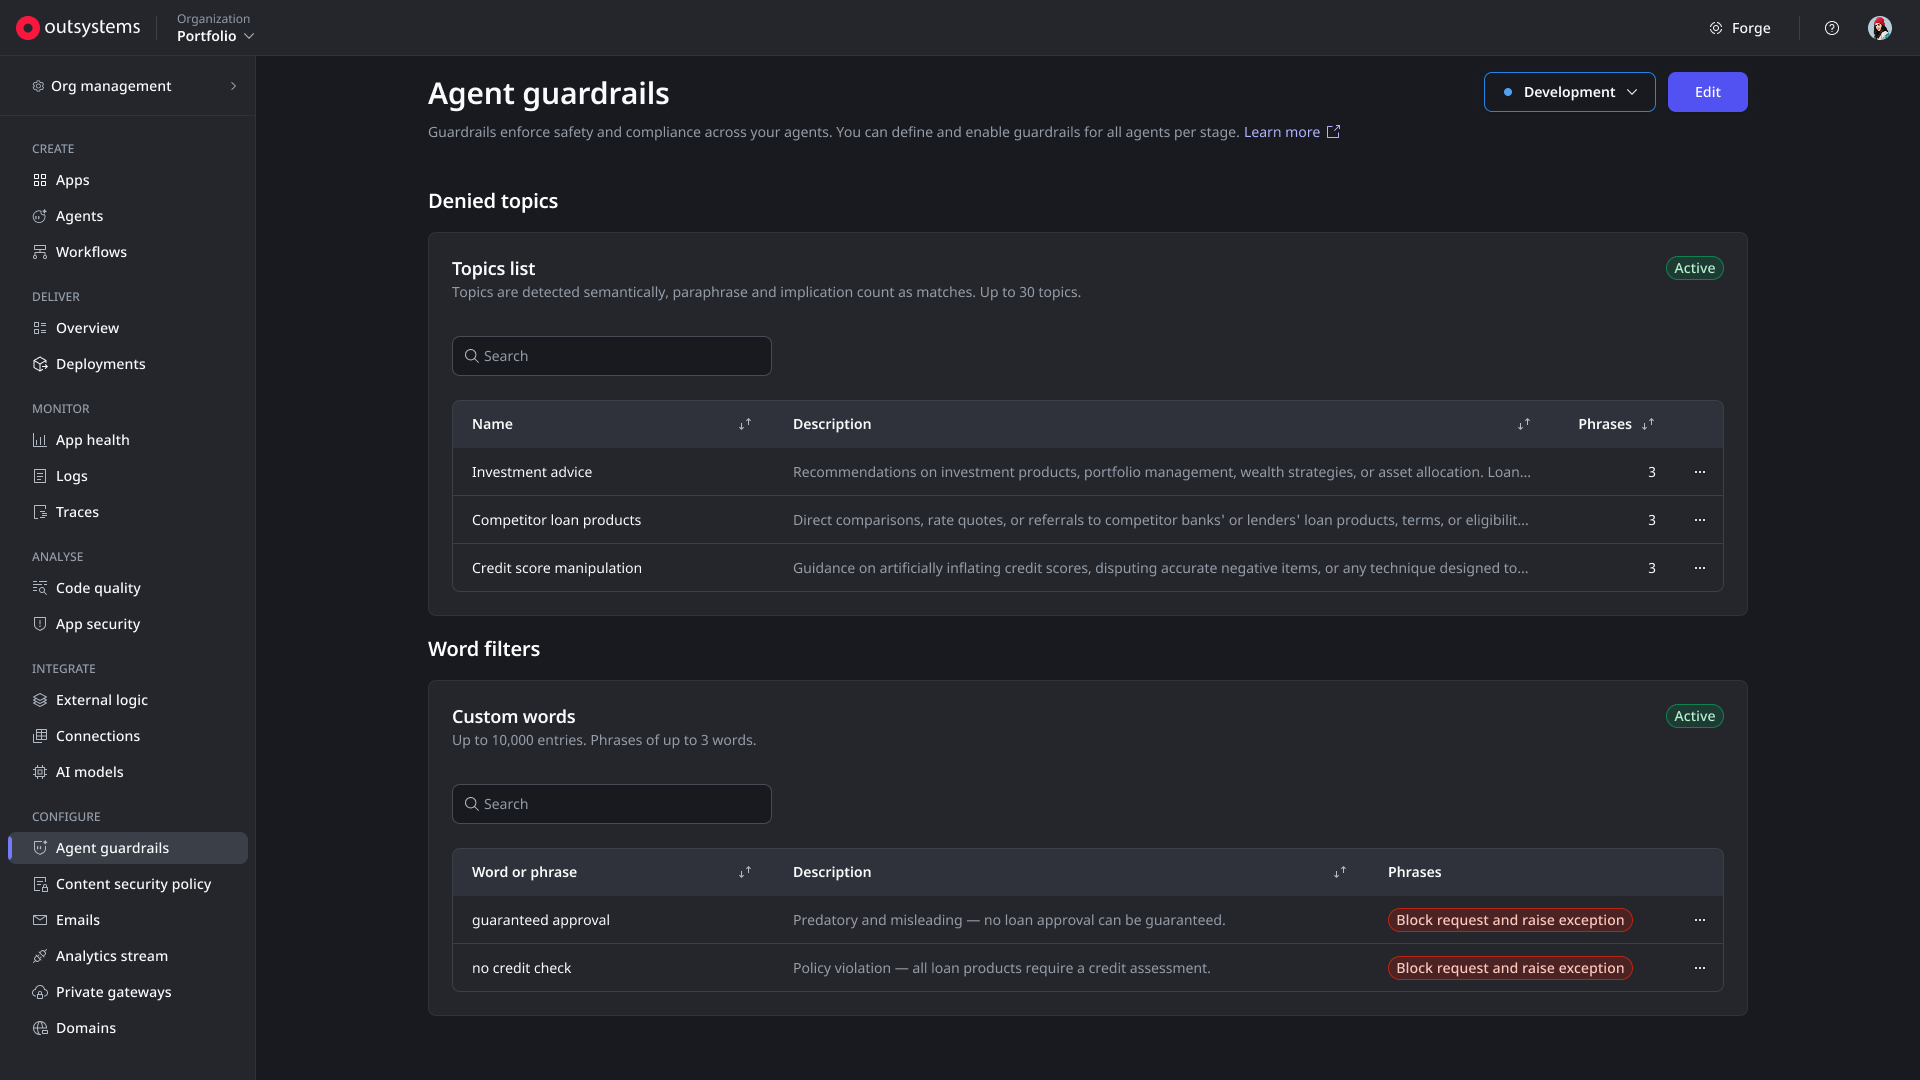The width and height of the screenshot is (1920, 1080).
Task: Open the user avatar menu
Action: [1879, 28]
